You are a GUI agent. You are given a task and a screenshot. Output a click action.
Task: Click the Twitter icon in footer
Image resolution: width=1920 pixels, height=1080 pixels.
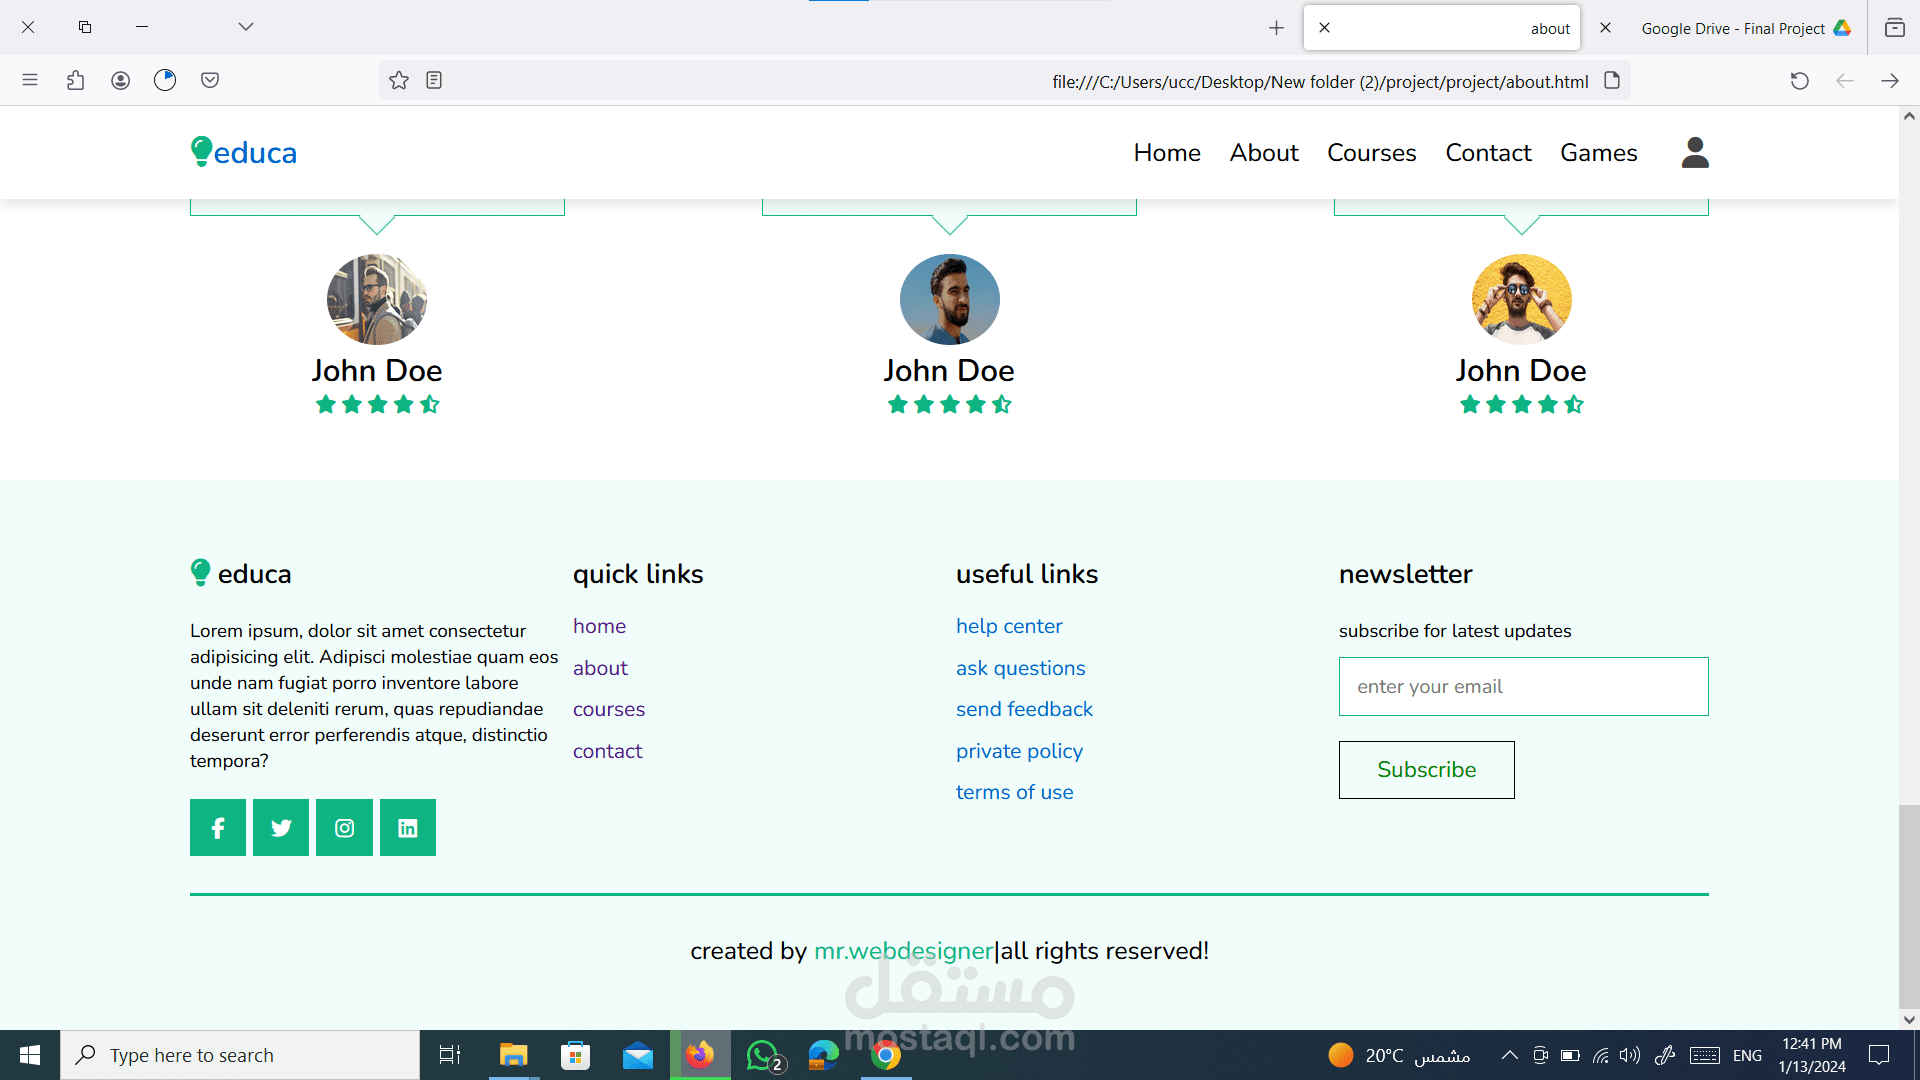click(x=281, y=828)
